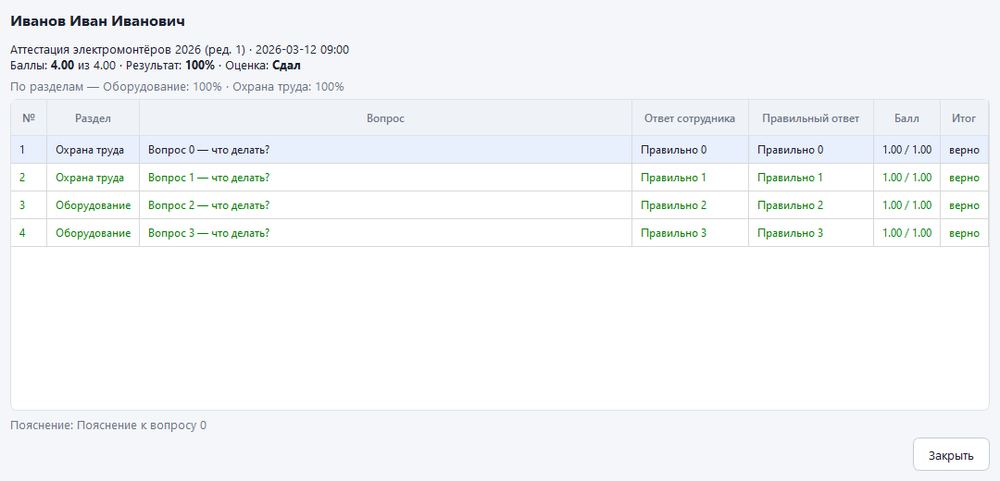Click 'Охрана труда' cell in row 2

pyautogui.click(x=93, y=177)
